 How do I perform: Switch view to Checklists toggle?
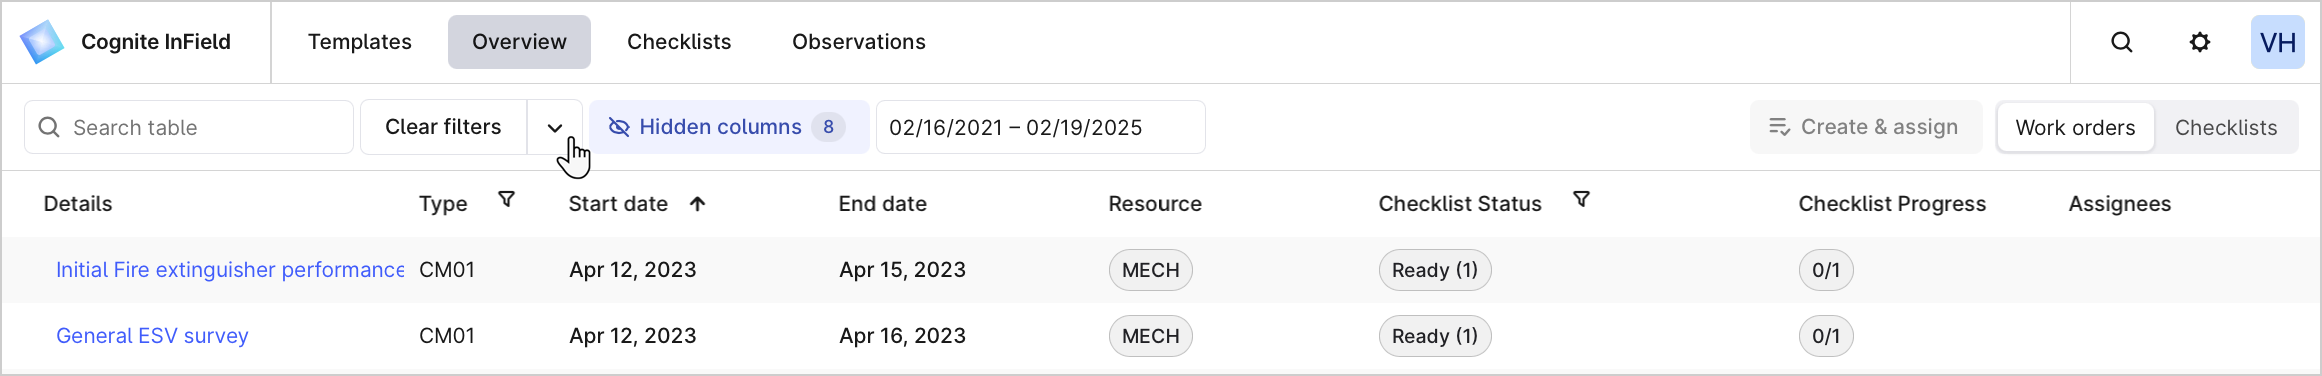[x=2226, y=127]
